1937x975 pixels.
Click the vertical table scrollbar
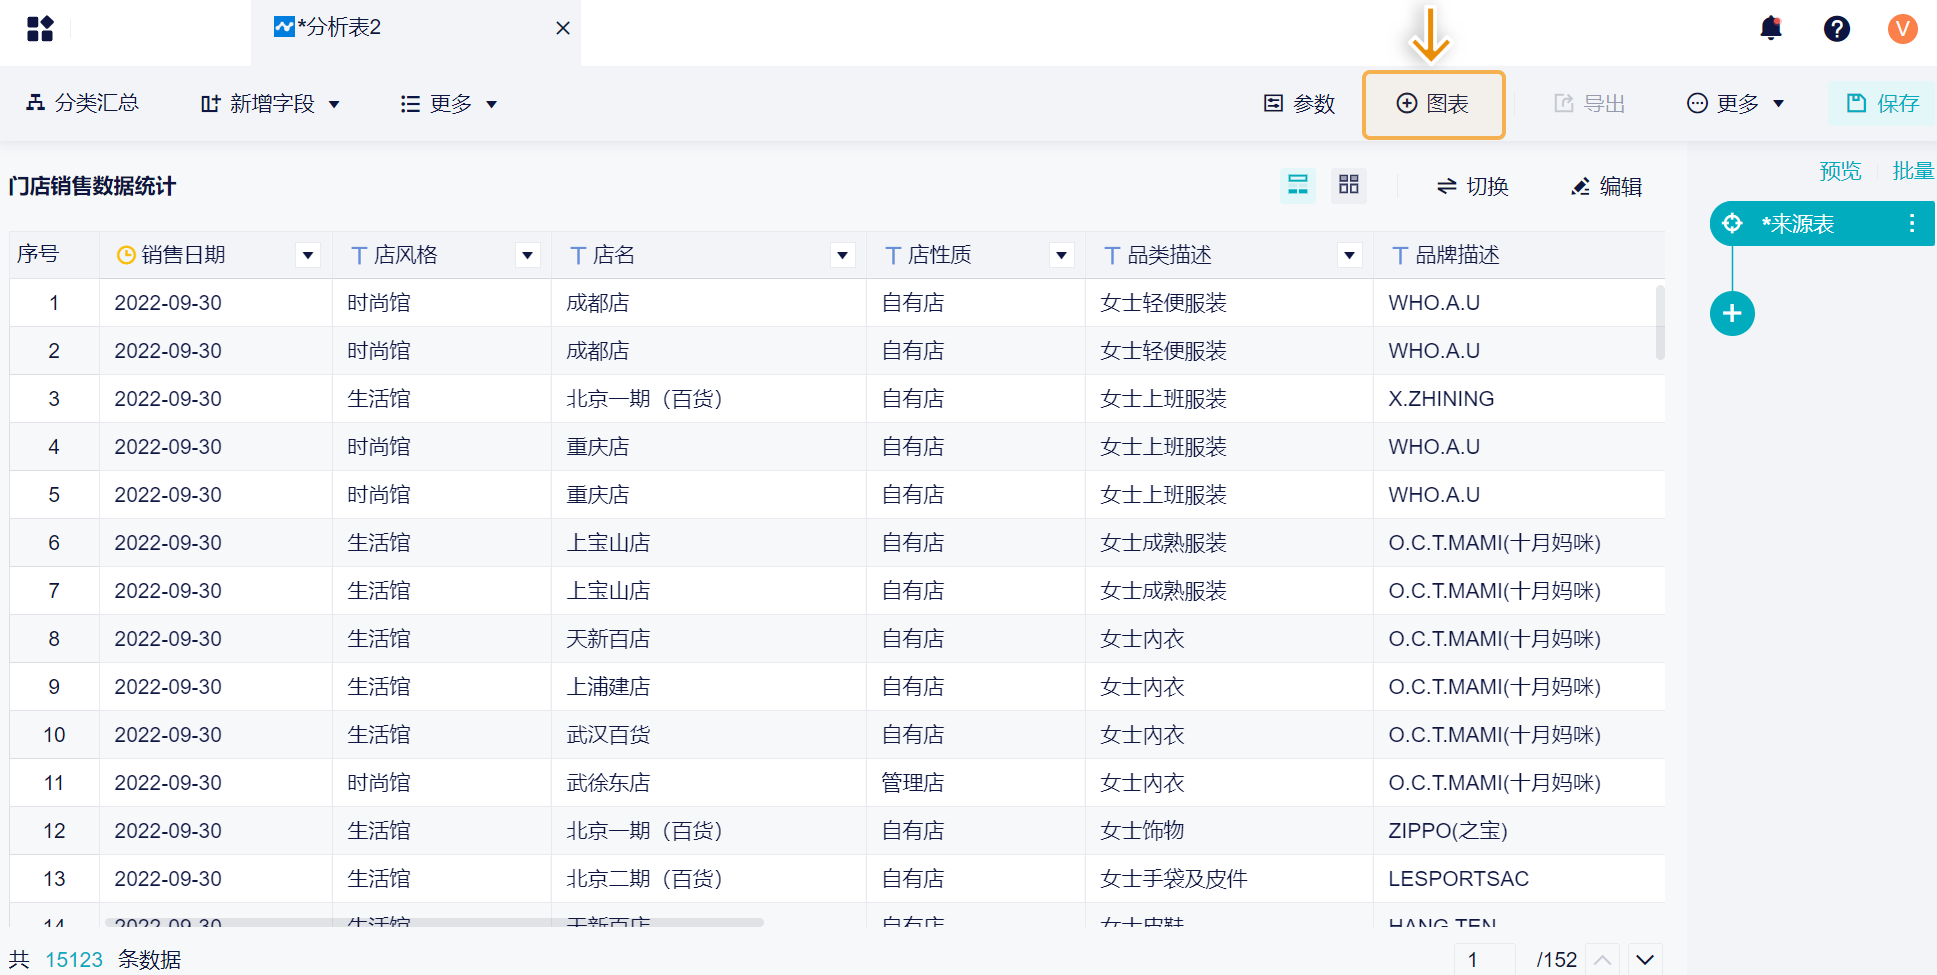1660,322
